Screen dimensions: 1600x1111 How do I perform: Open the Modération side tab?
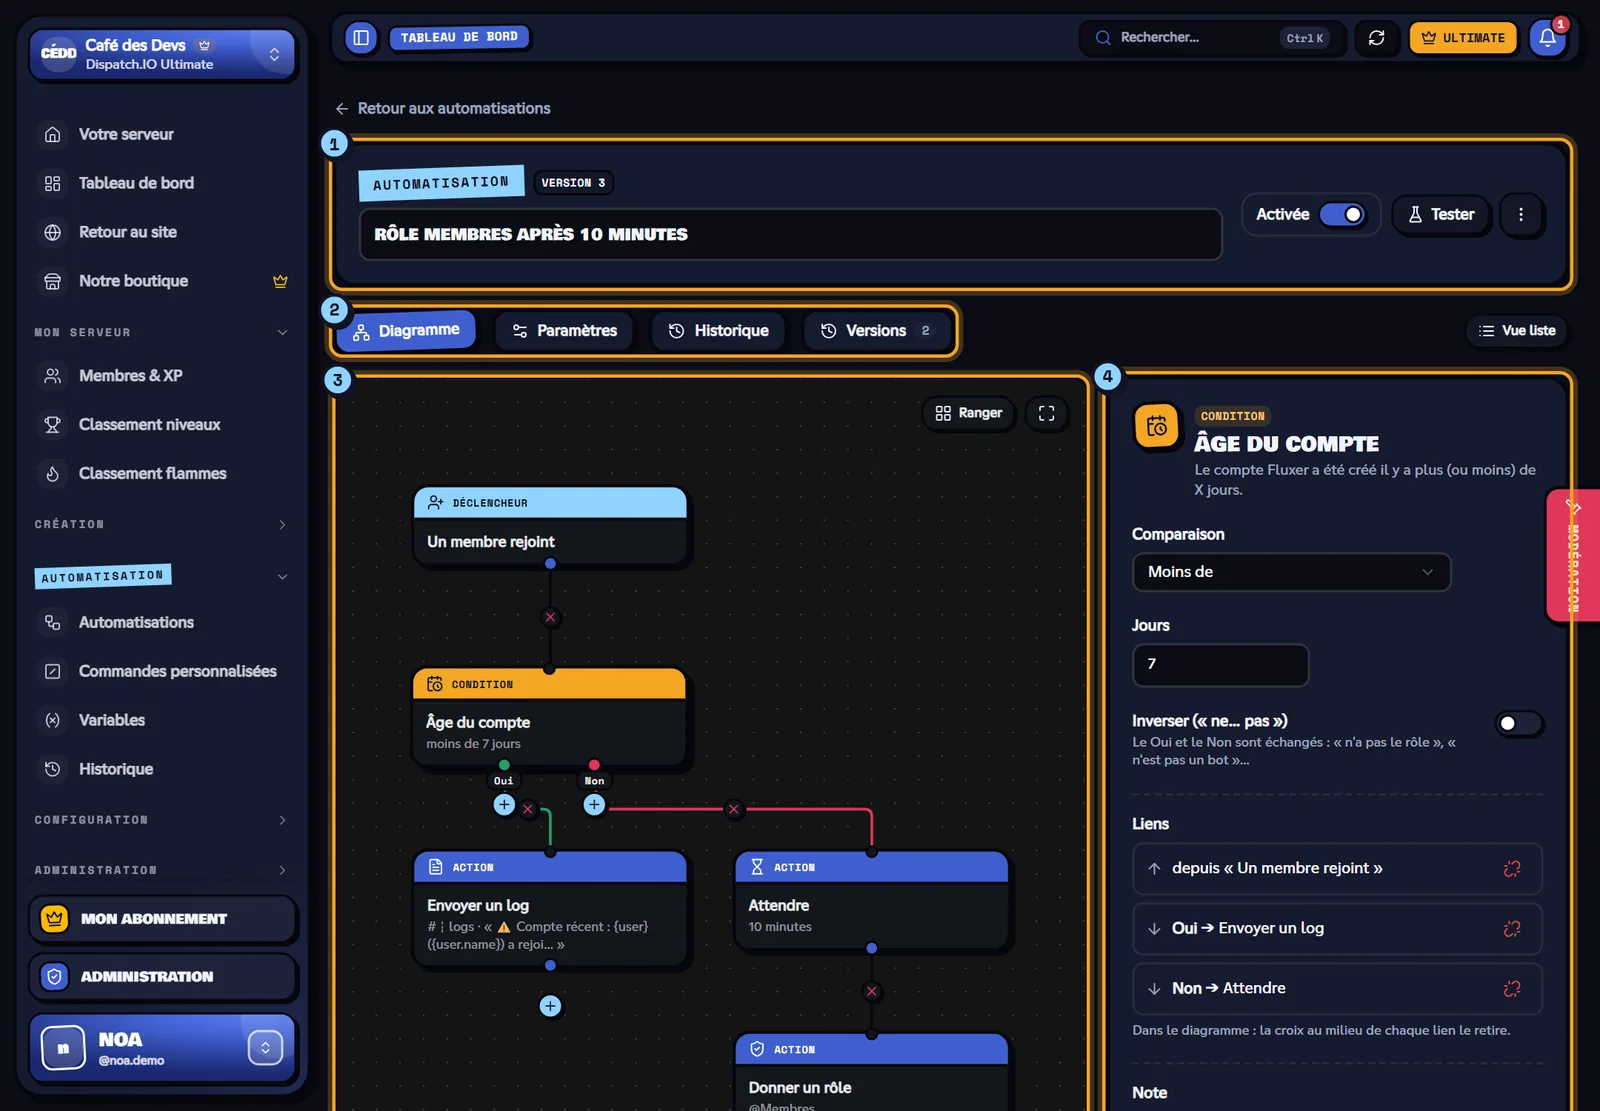click(1573, 556)
